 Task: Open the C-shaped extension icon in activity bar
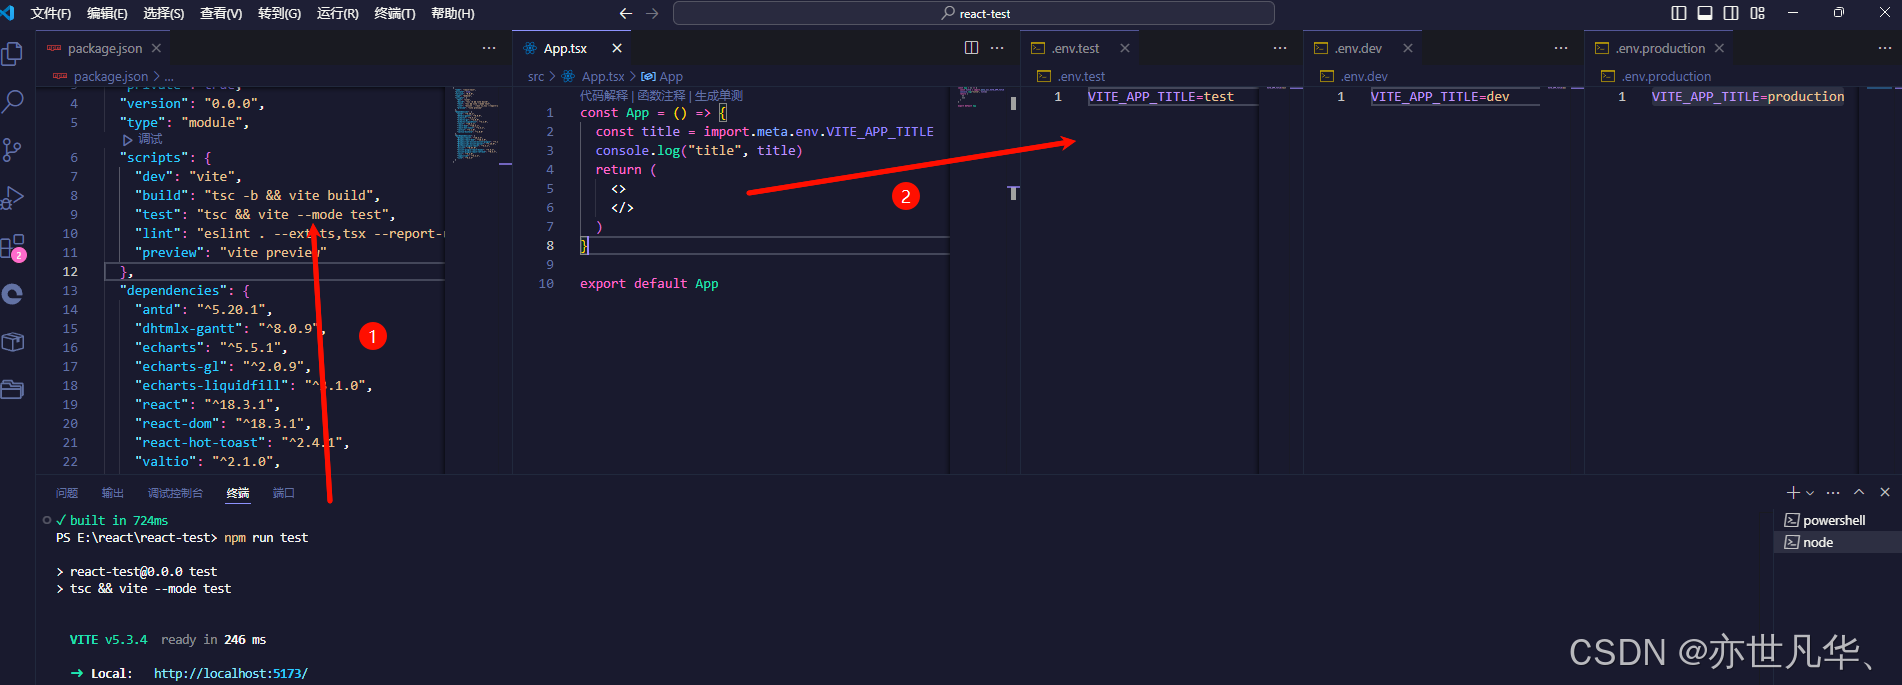point(13,294)
